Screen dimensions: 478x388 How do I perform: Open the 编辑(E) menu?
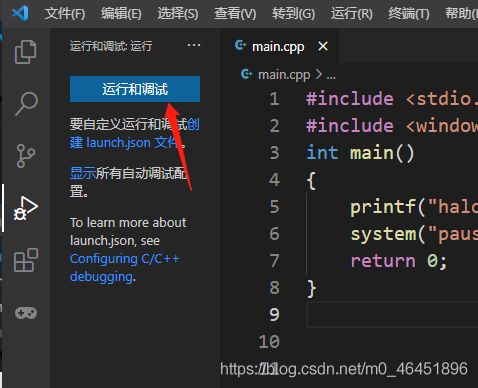click(121, 14)
